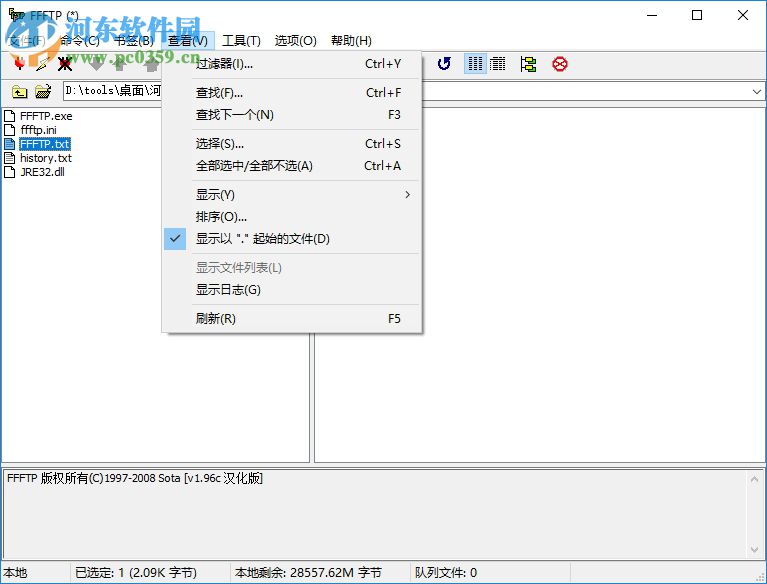Viewport: 767px width, 584px height.
Task: Open the remote path dropdown arrow
Action: click(x=756, y=91)
